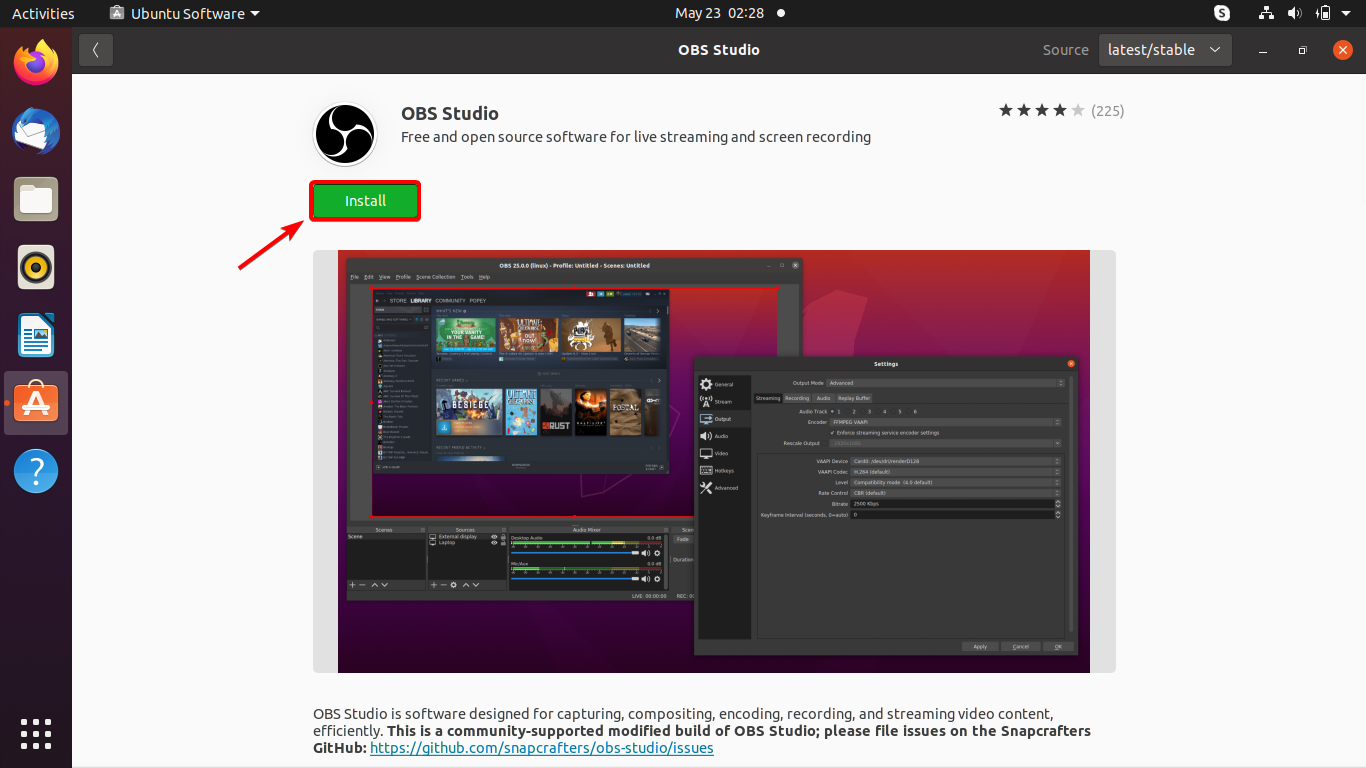Click the OBS Studio app title text

point(450,113)
